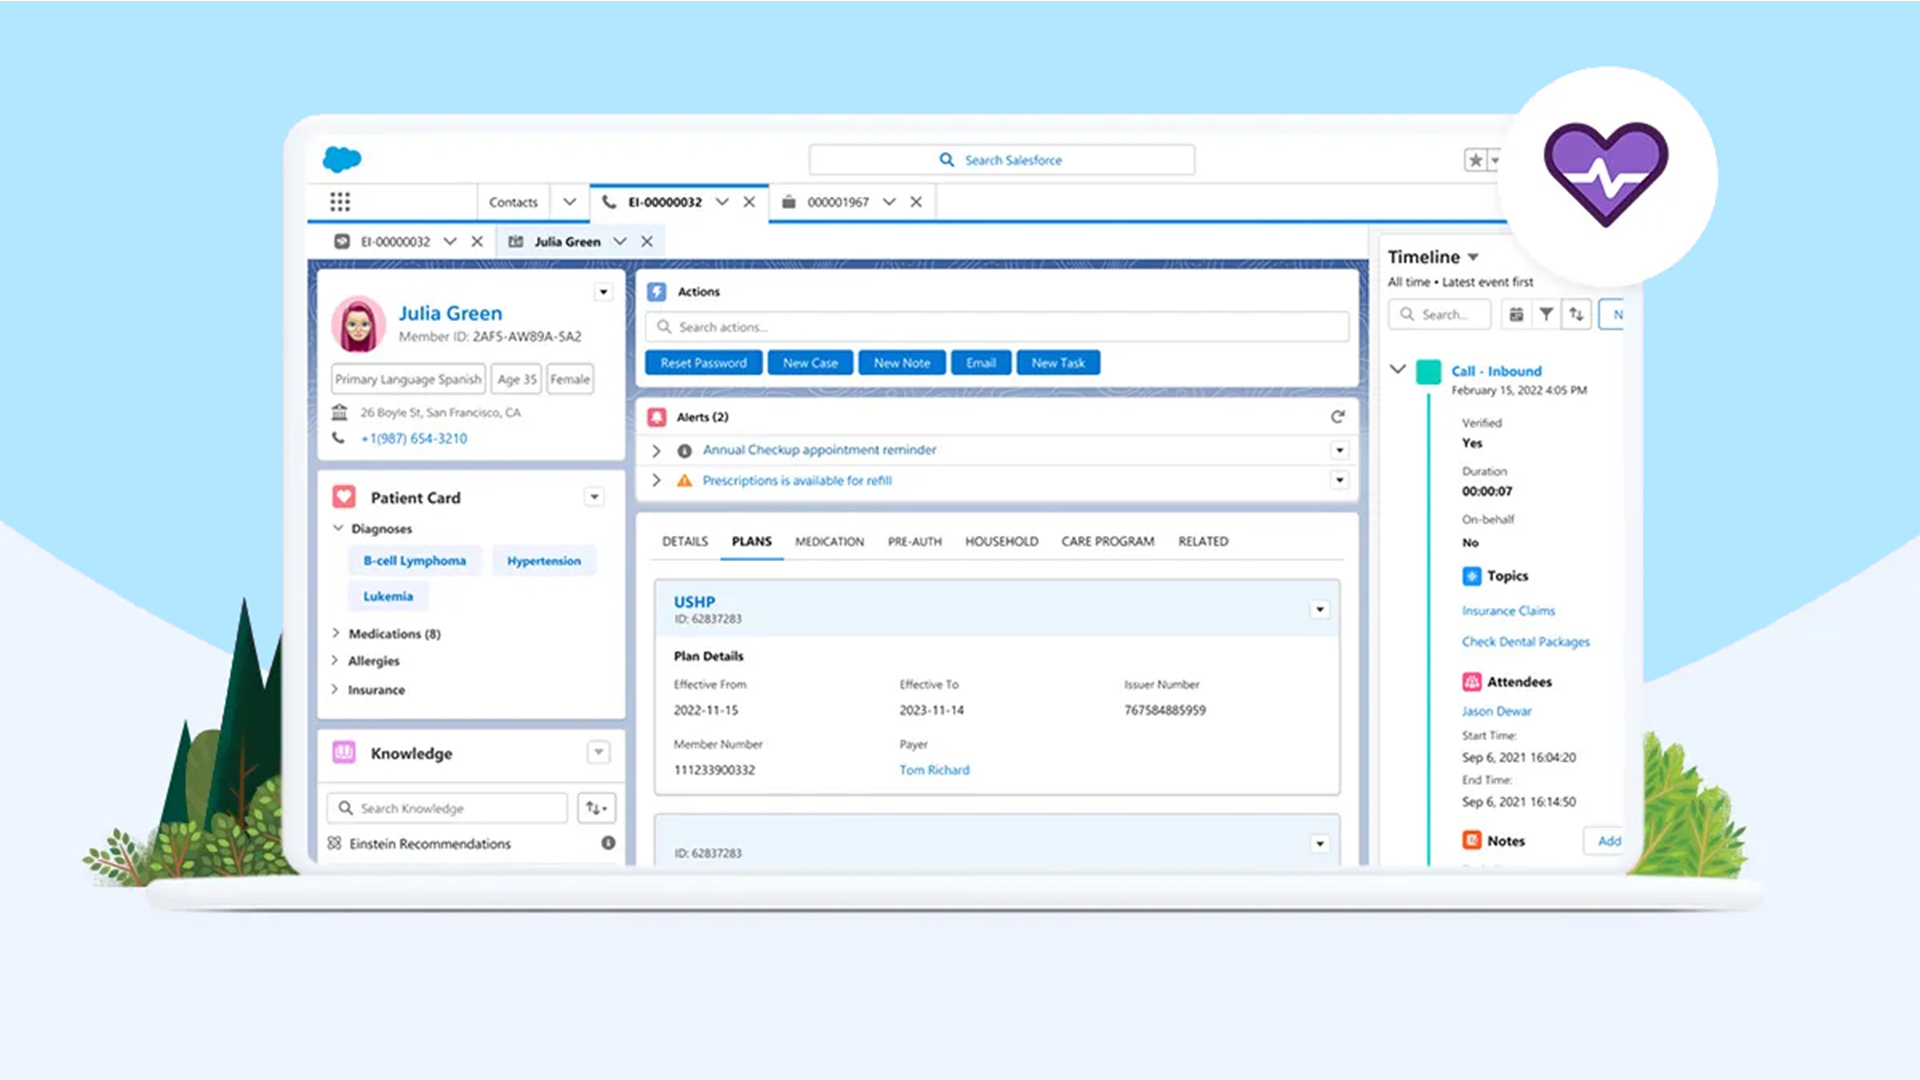
Task: Click the Reset Password button
Action: [x=703, y=362]
